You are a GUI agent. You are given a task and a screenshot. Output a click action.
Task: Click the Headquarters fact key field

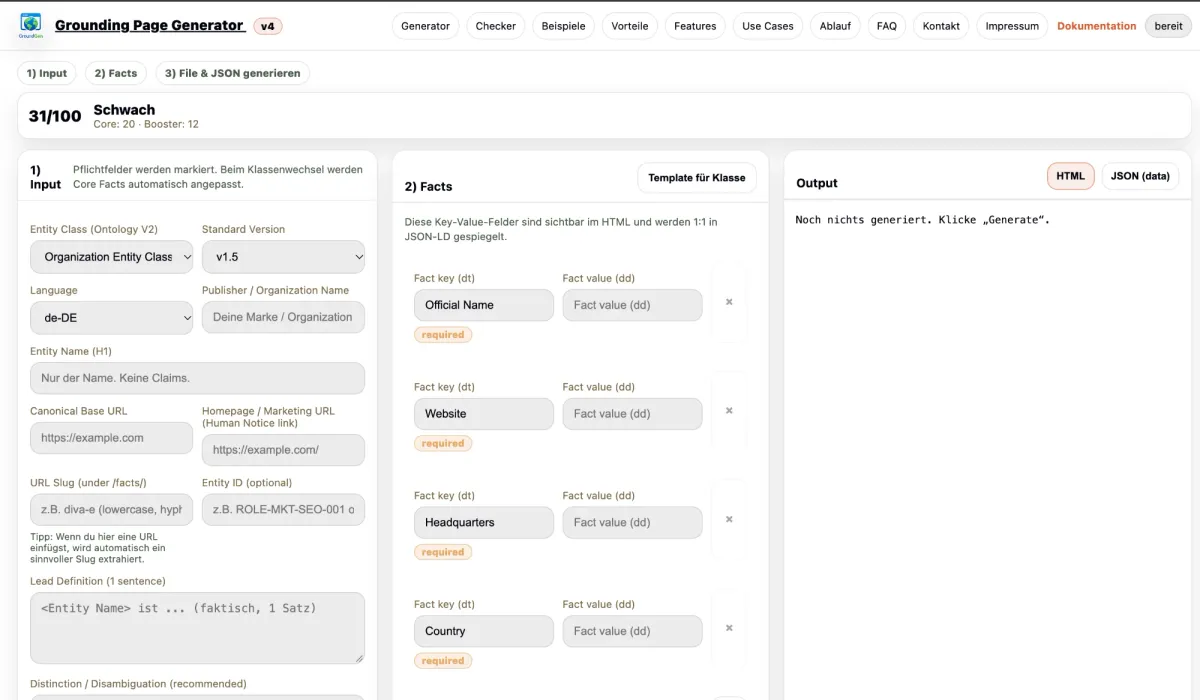tap(484, 522)
